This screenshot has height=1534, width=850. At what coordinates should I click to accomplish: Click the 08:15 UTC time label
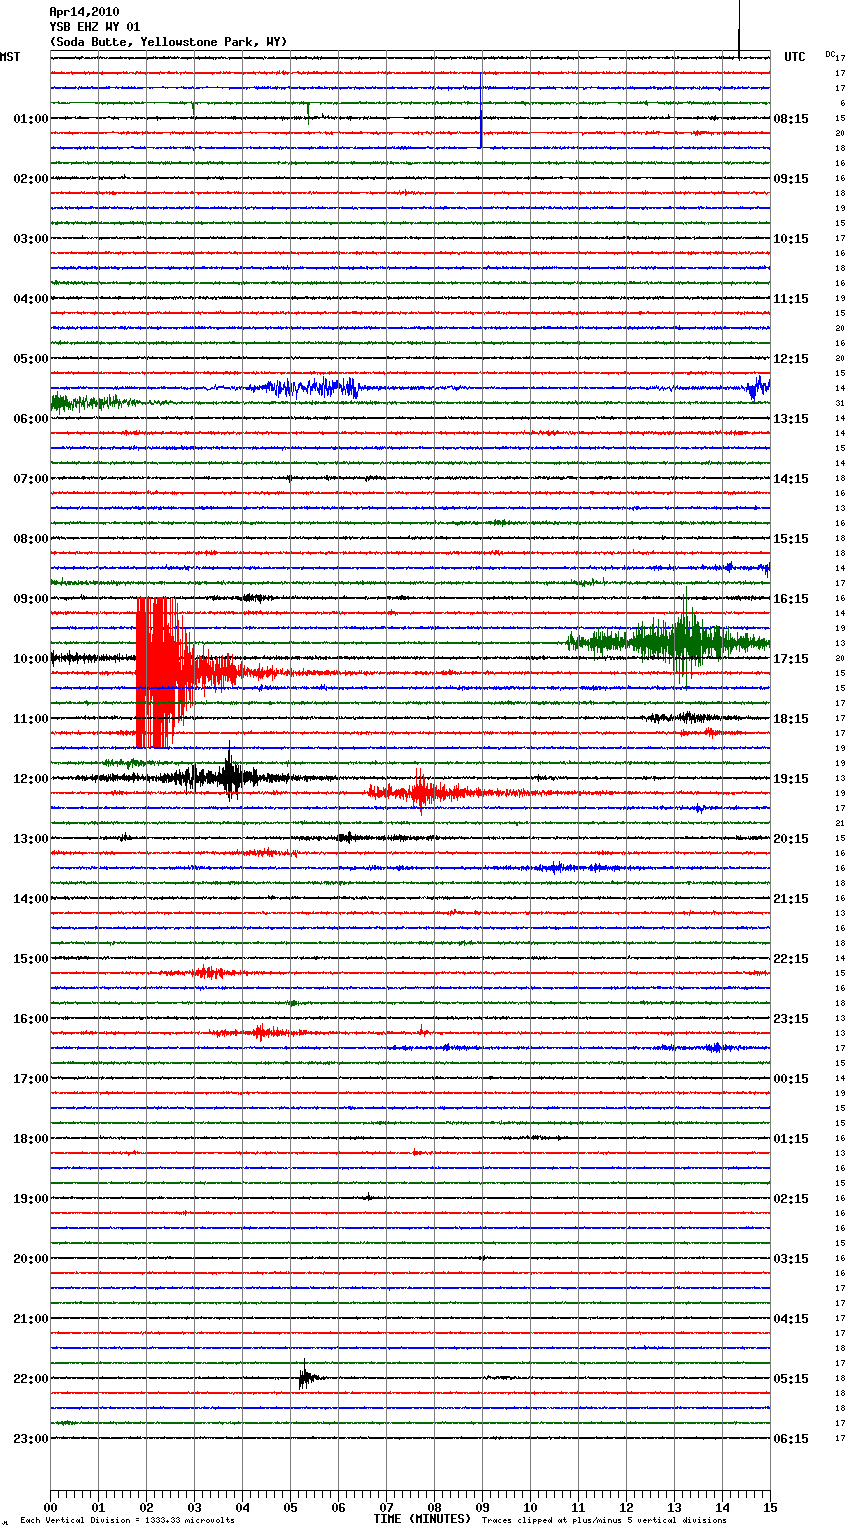(791, 119)
